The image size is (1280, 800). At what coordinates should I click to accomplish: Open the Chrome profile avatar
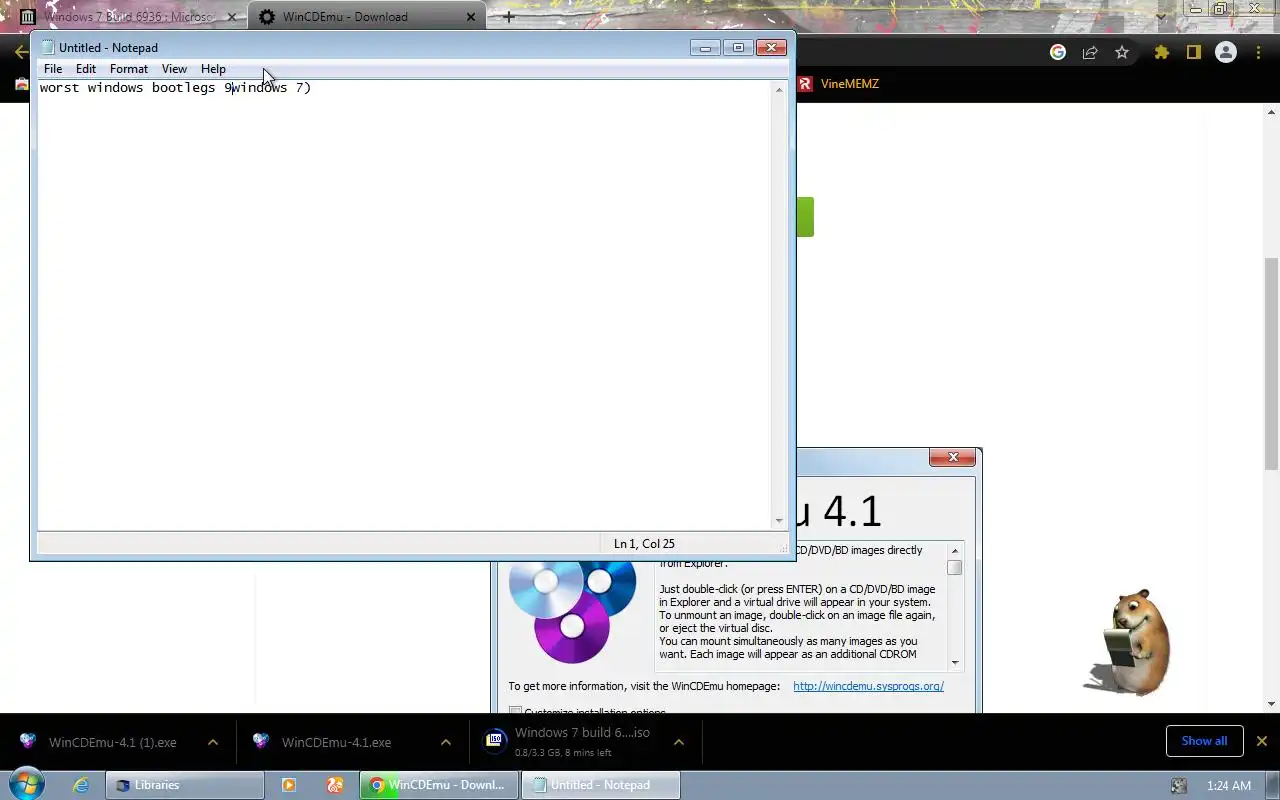tap(1225, 52)
